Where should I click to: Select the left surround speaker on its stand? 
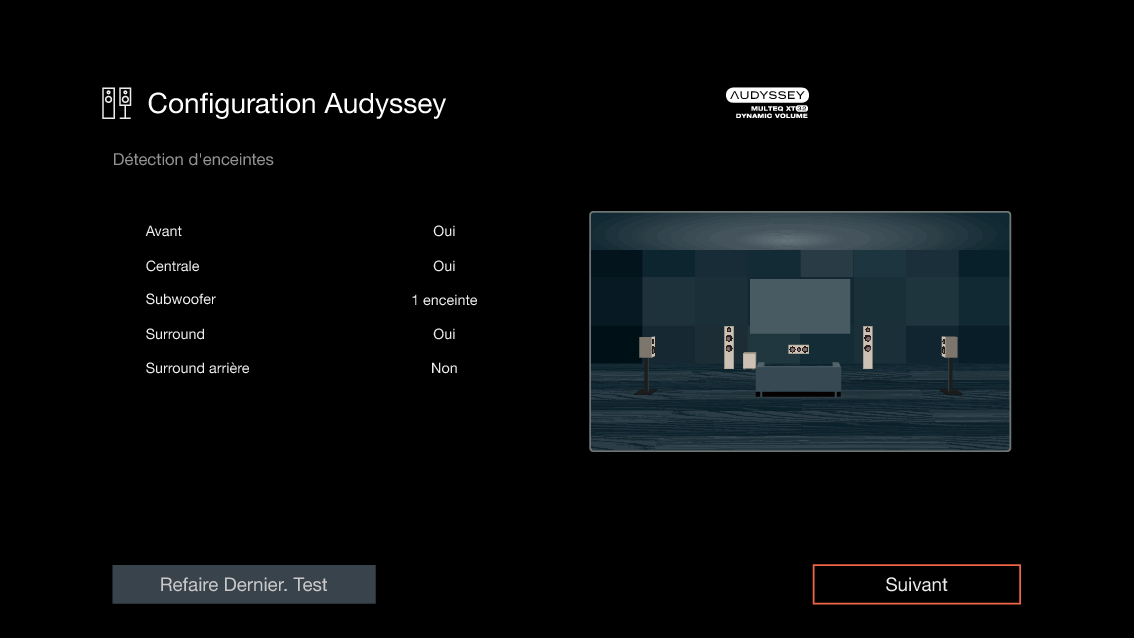645,346
